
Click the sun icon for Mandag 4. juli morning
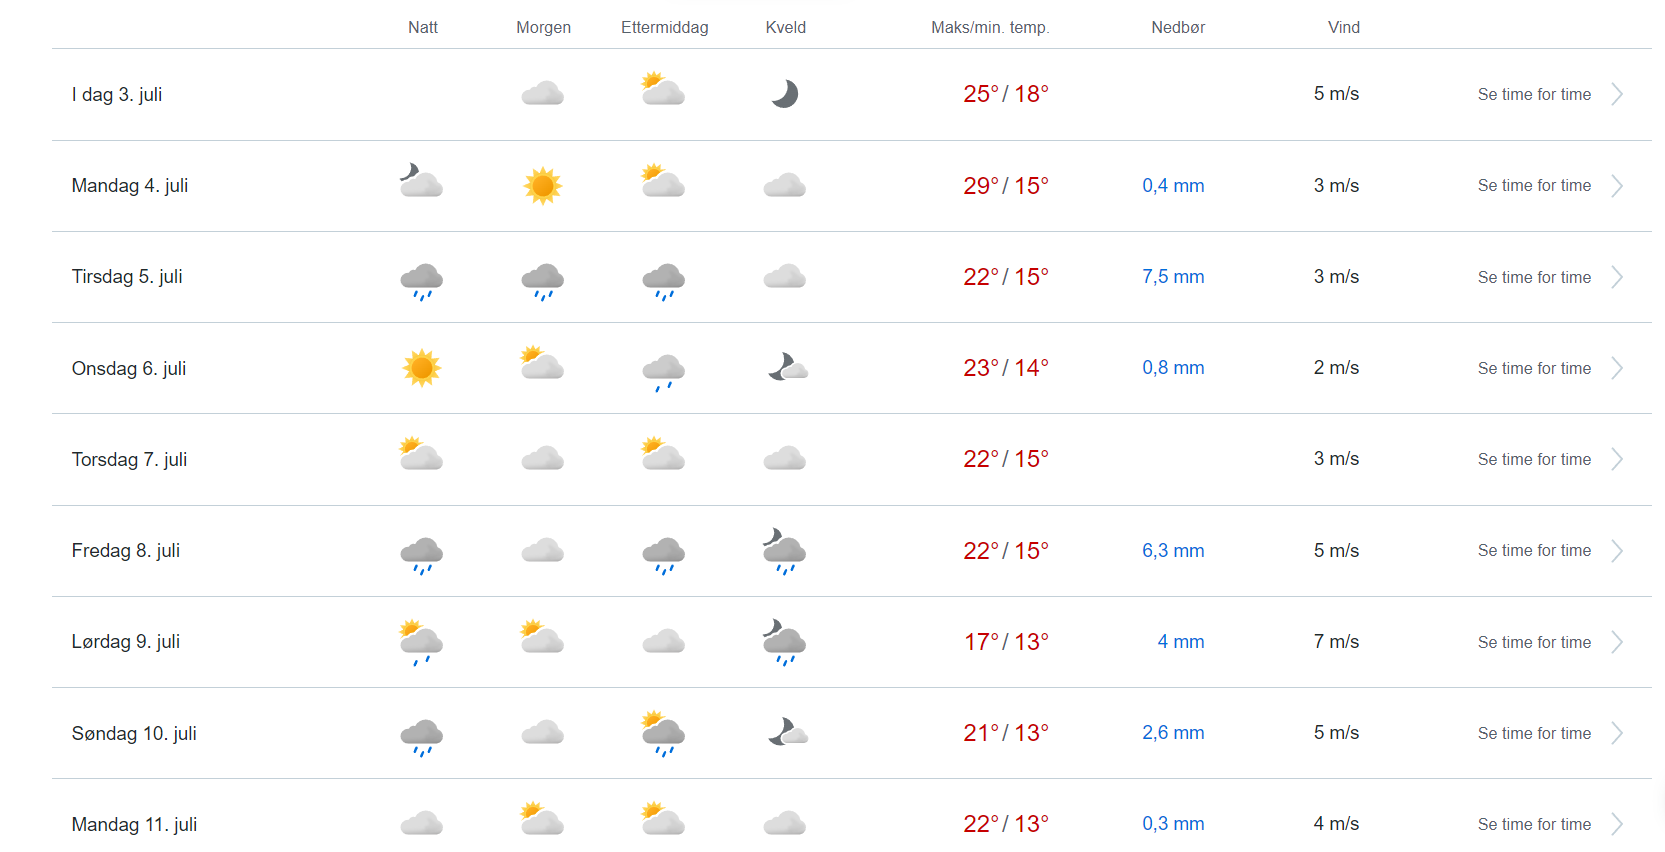543,186
